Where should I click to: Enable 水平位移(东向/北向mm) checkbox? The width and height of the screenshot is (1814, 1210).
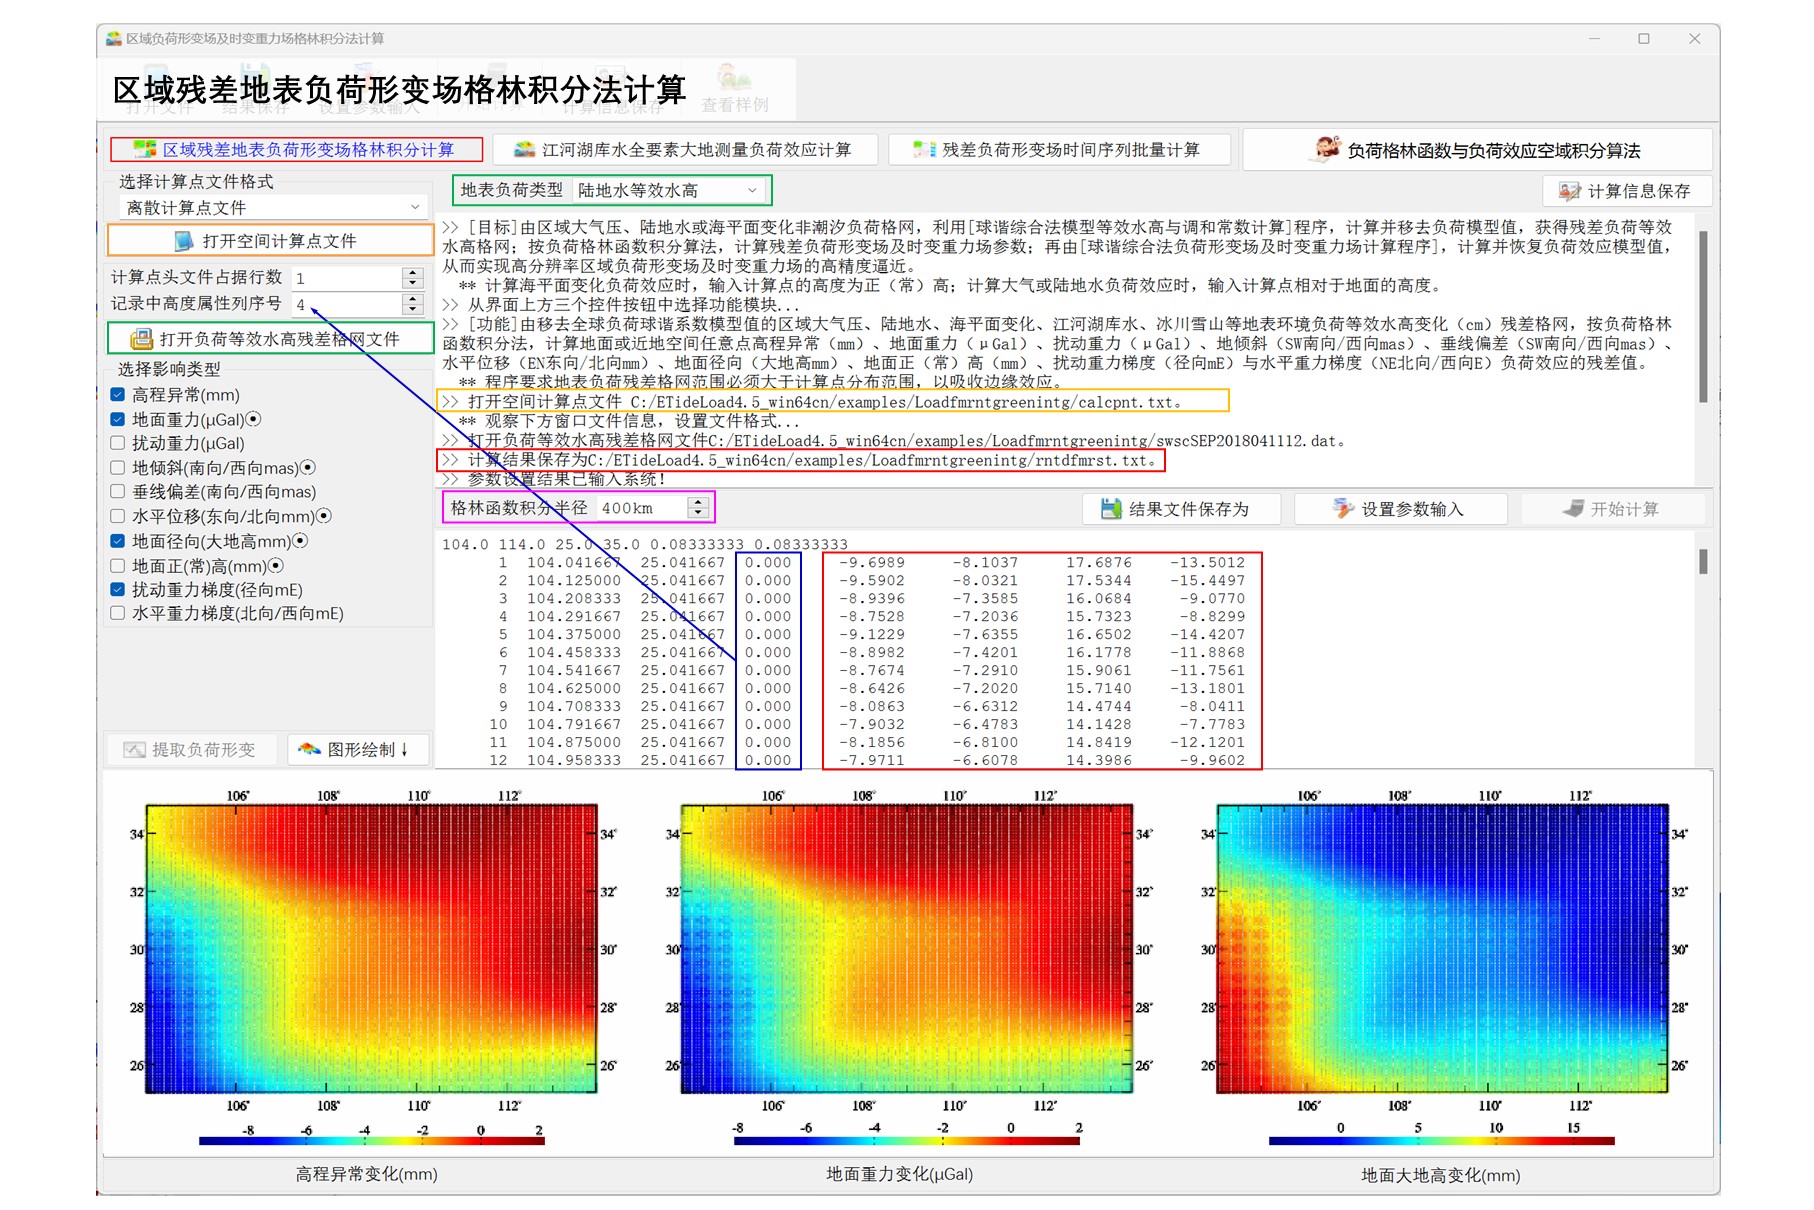[118, 516]
